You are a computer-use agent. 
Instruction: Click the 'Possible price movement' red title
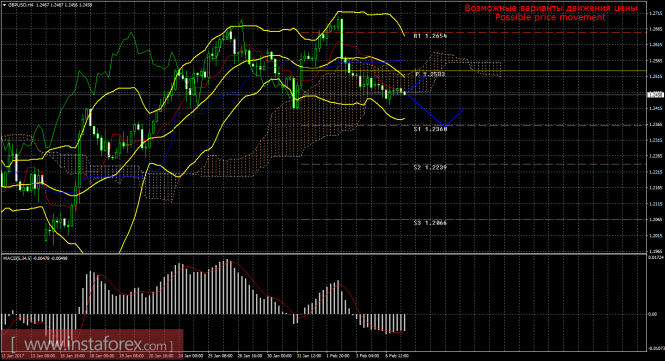(x=550, y=17)
